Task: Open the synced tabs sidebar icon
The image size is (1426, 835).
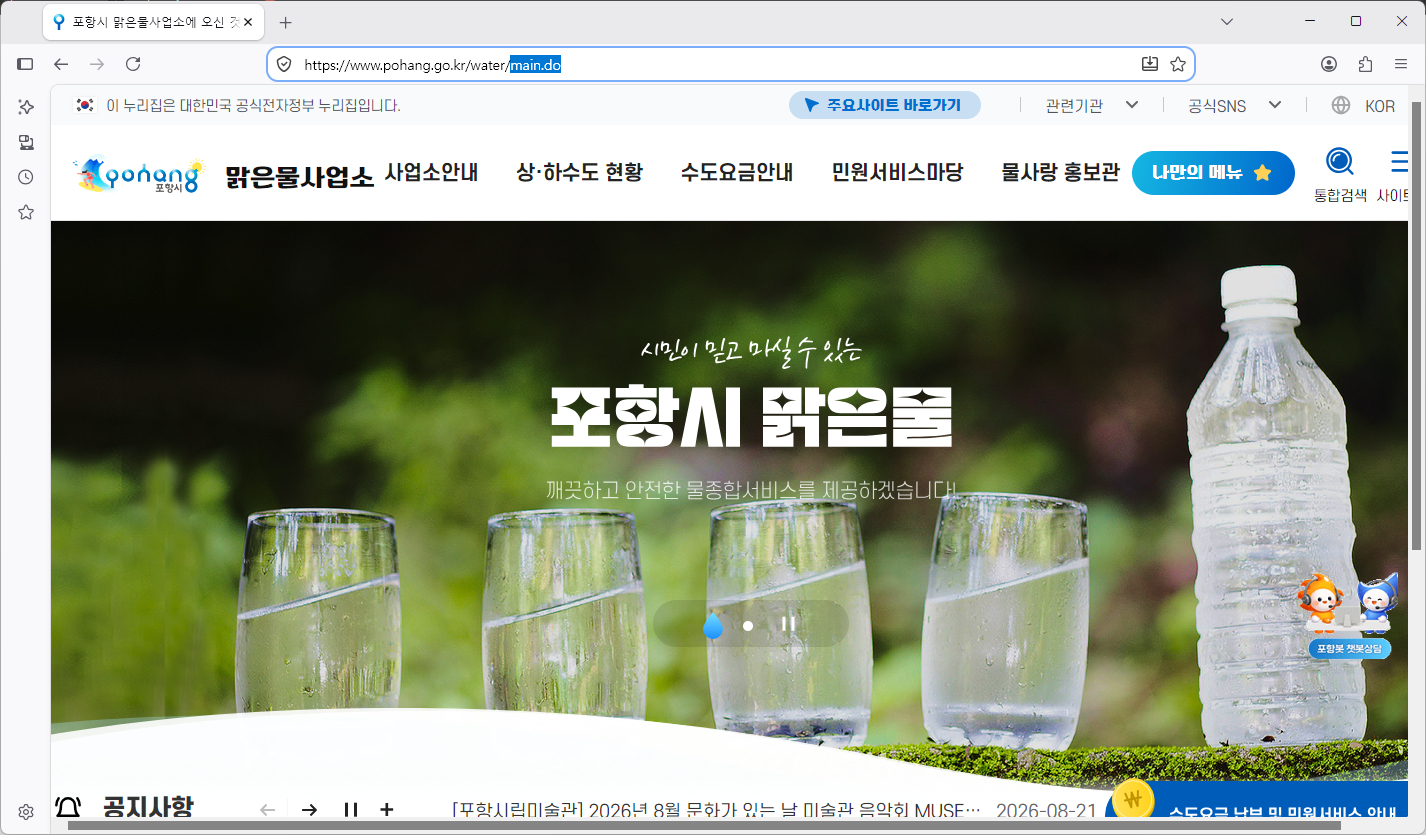Action: (26, 142)
